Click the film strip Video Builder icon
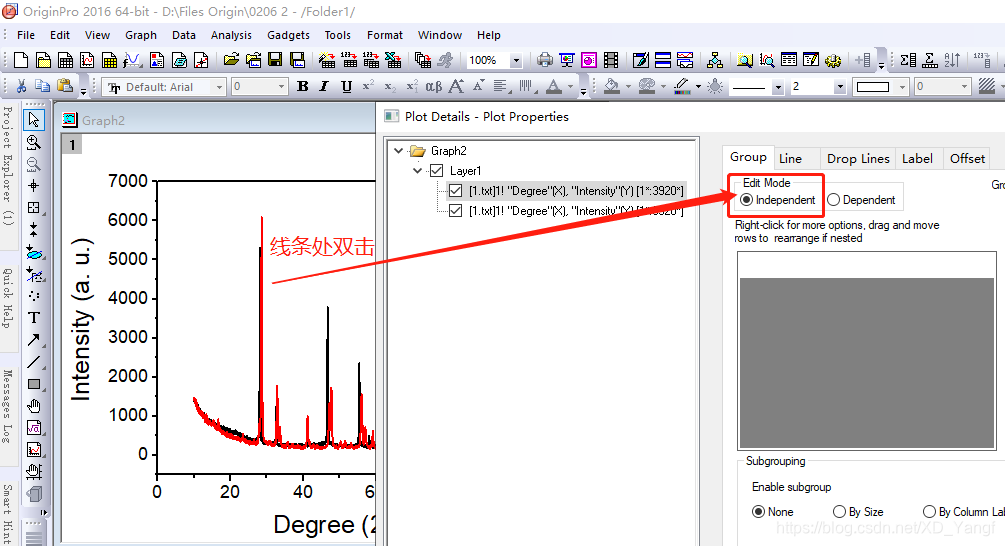 [611, 60]
